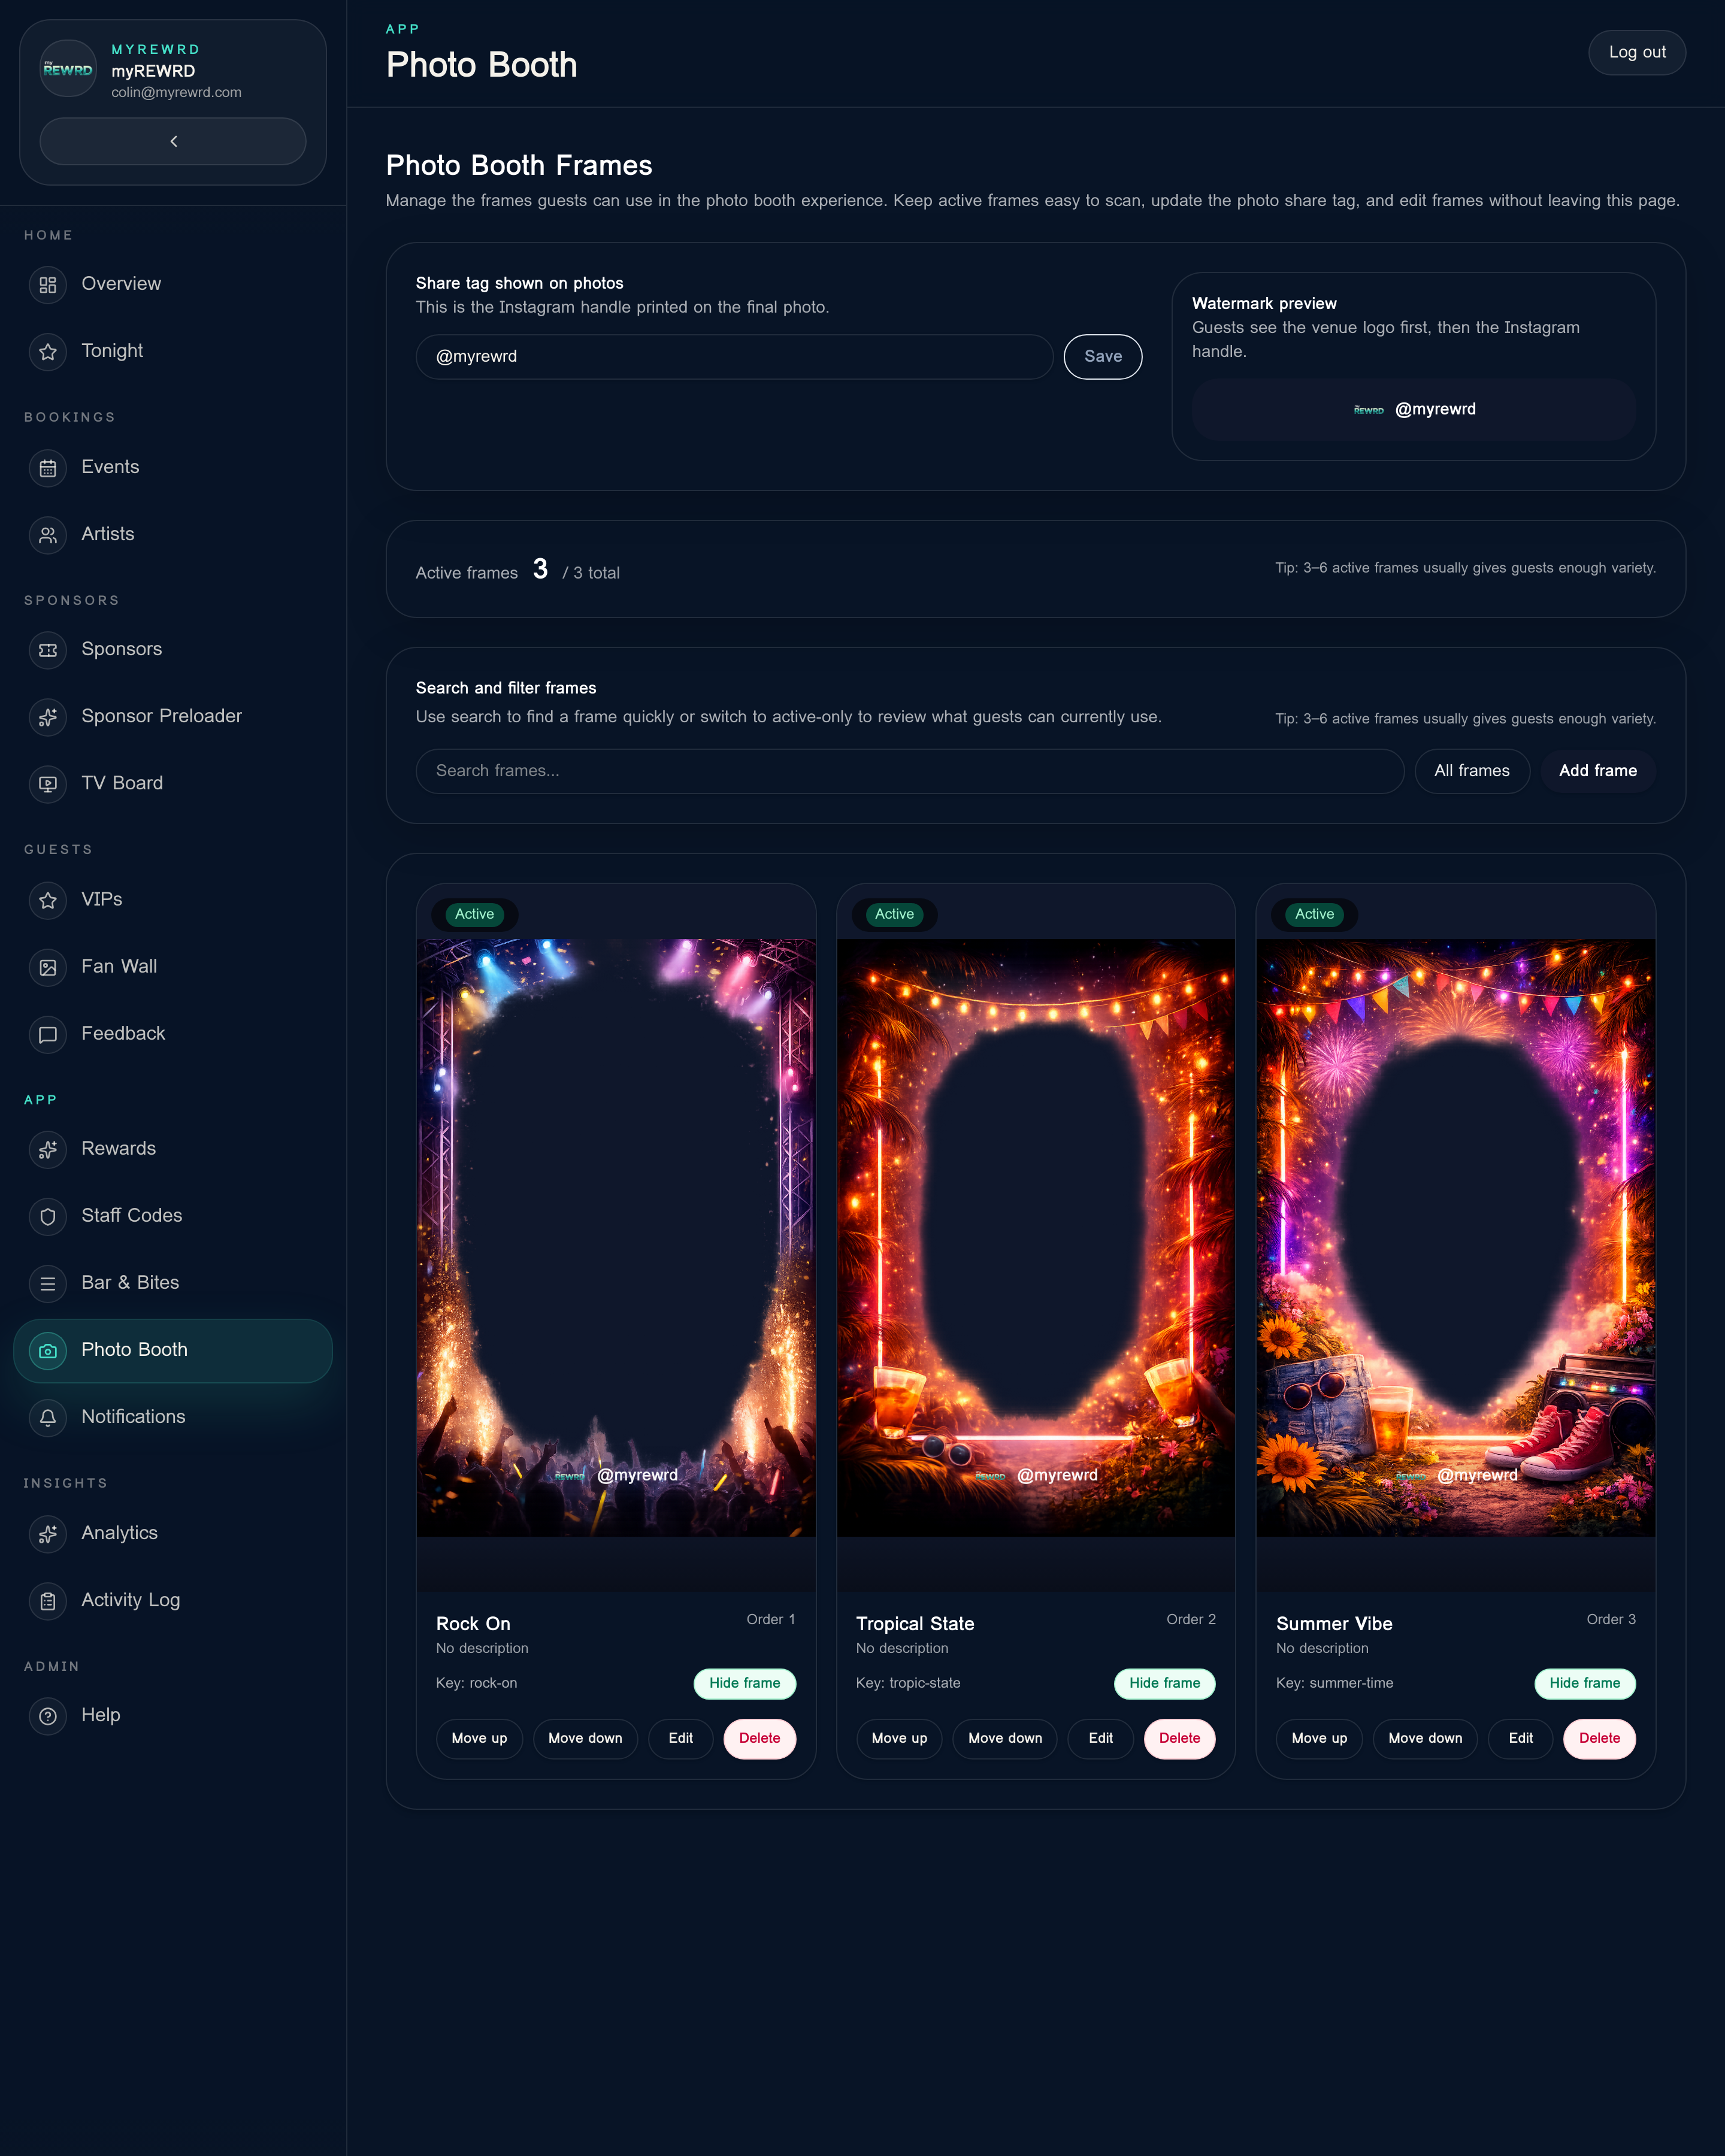Click the Add frame button
Image resolution: width=1725 pixels, height=2156 pixels.
pyautogui.click(x=1597, y=771)
